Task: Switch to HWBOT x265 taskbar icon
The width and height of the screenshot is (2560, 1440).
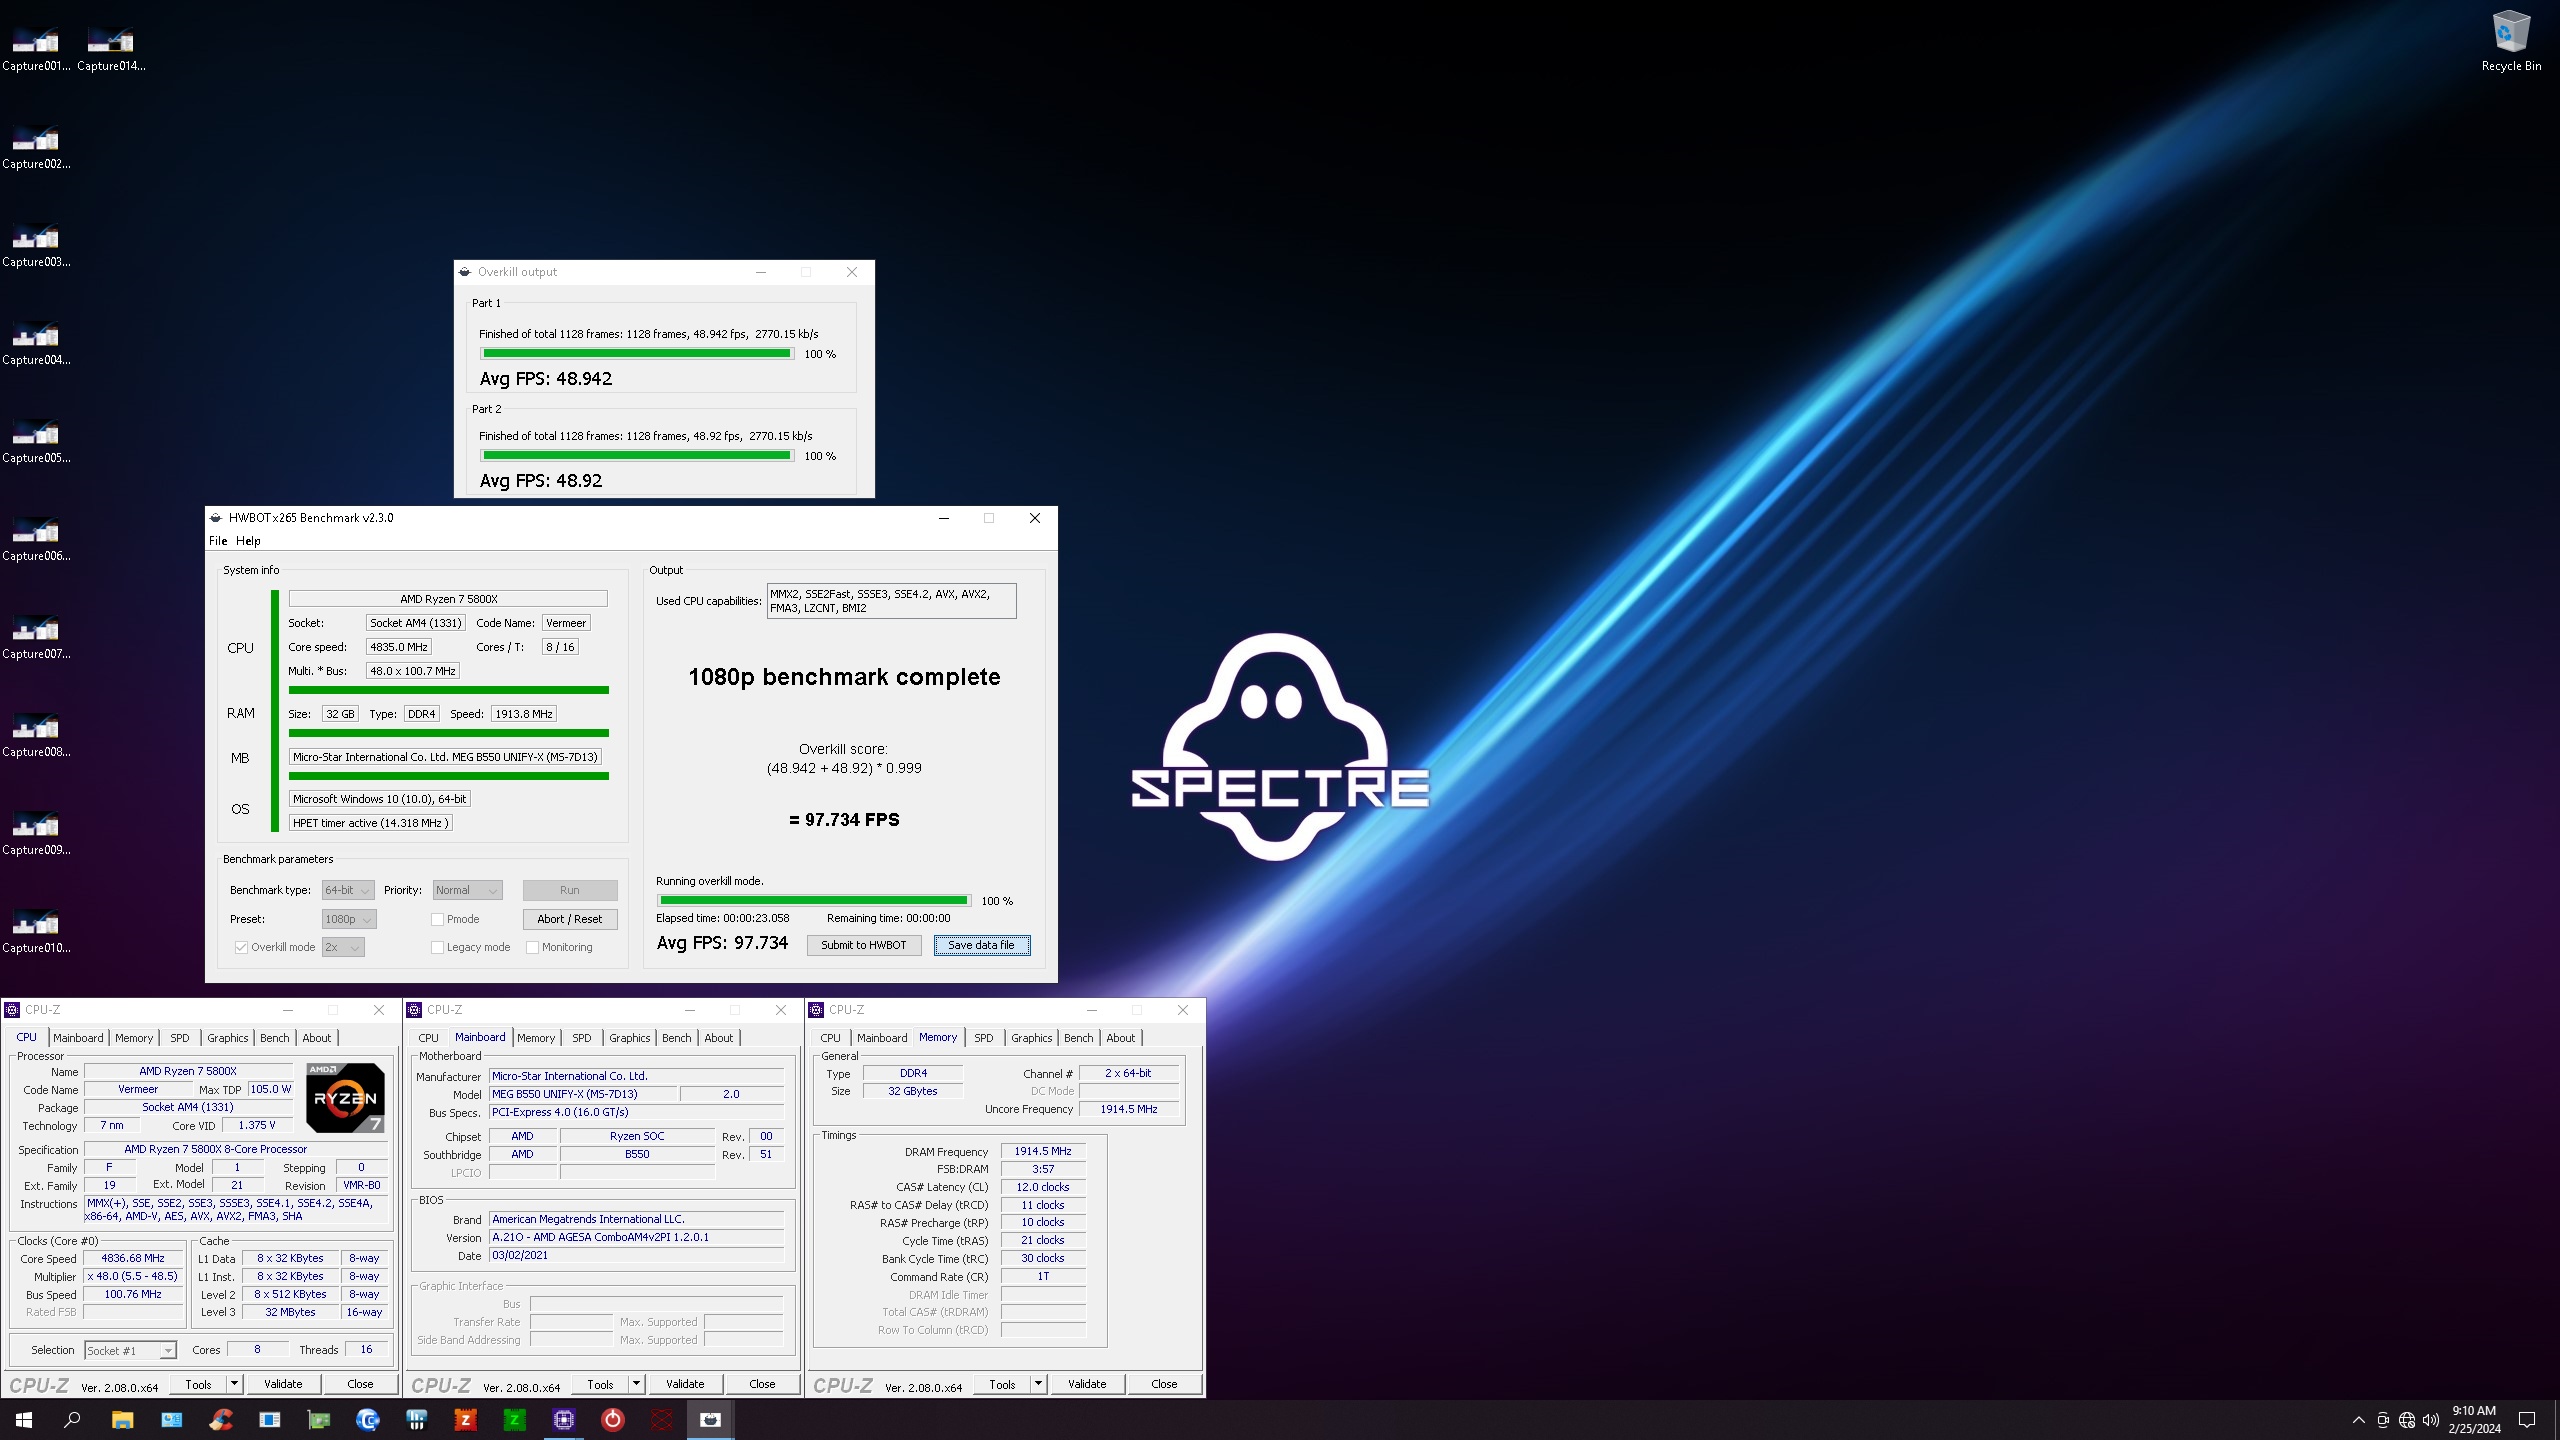Action: click(x=711, y=1419)
